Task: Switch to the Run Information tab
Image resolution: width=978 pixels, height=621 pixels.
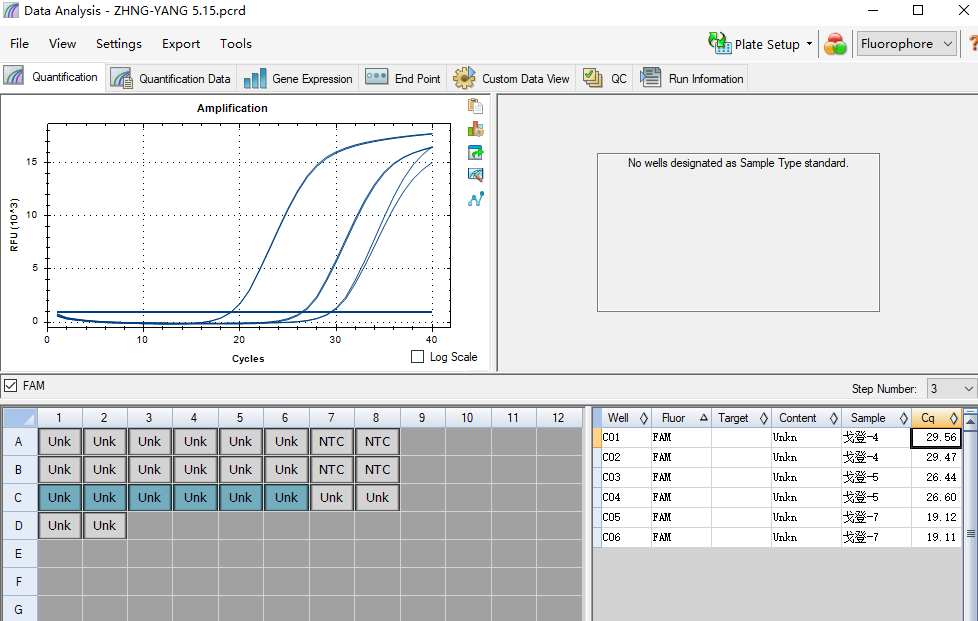Action: pos(691,79)
